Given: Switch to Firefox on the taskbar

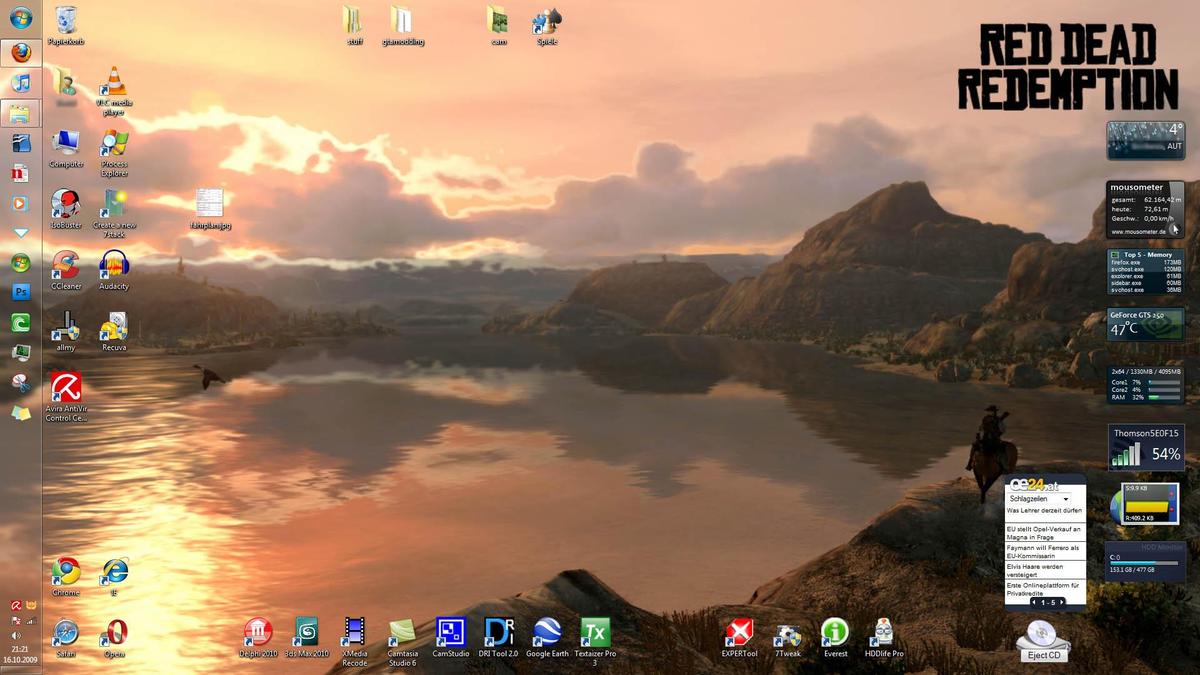Looking at the screenshot, I should (21, 53).
